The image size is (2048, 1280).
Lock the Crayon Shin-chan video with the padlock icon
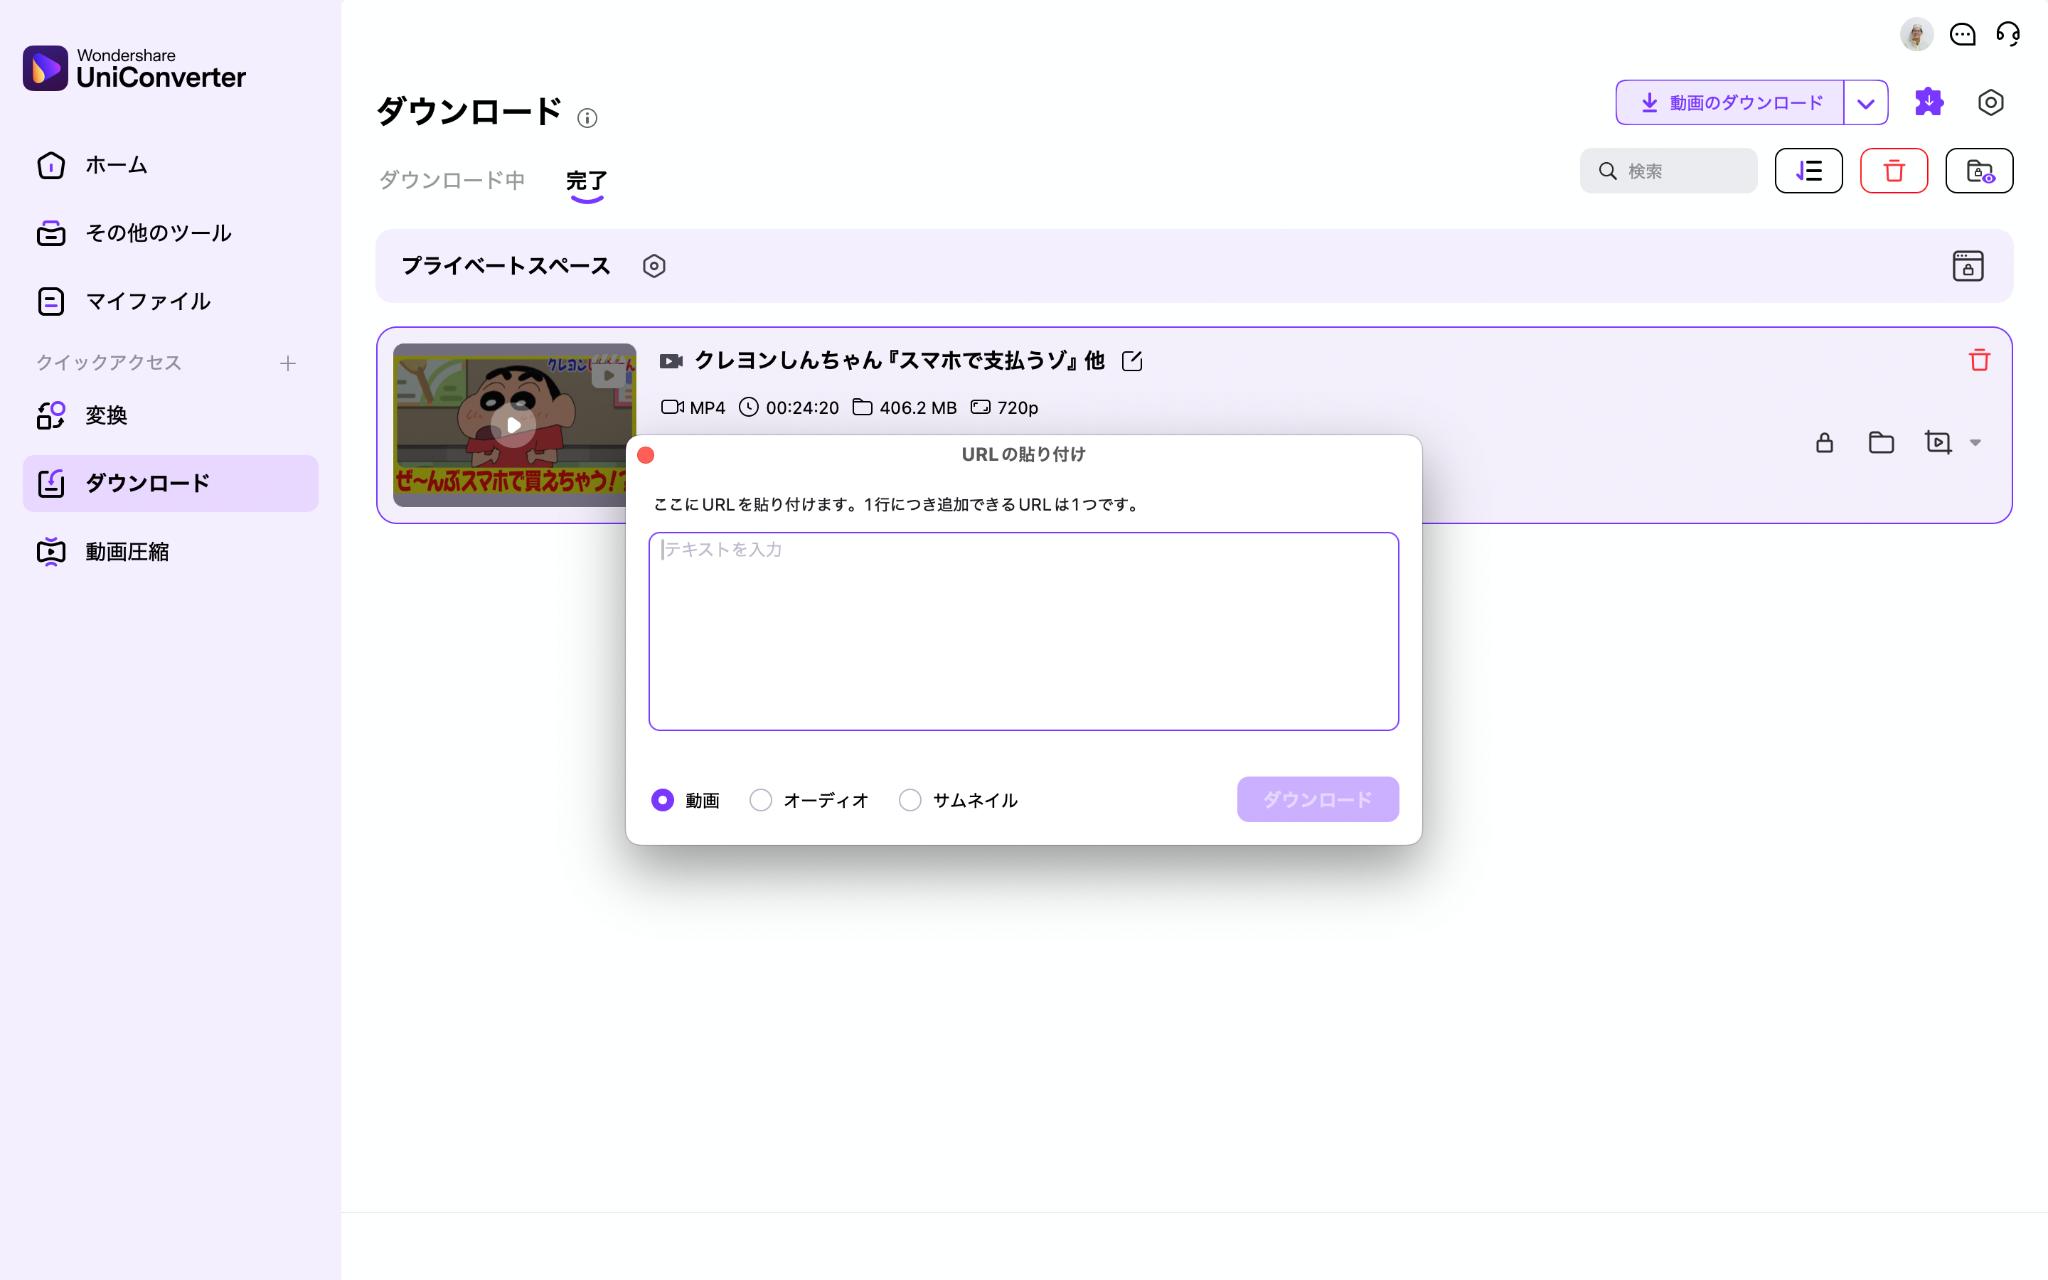tap(1824, 443)
